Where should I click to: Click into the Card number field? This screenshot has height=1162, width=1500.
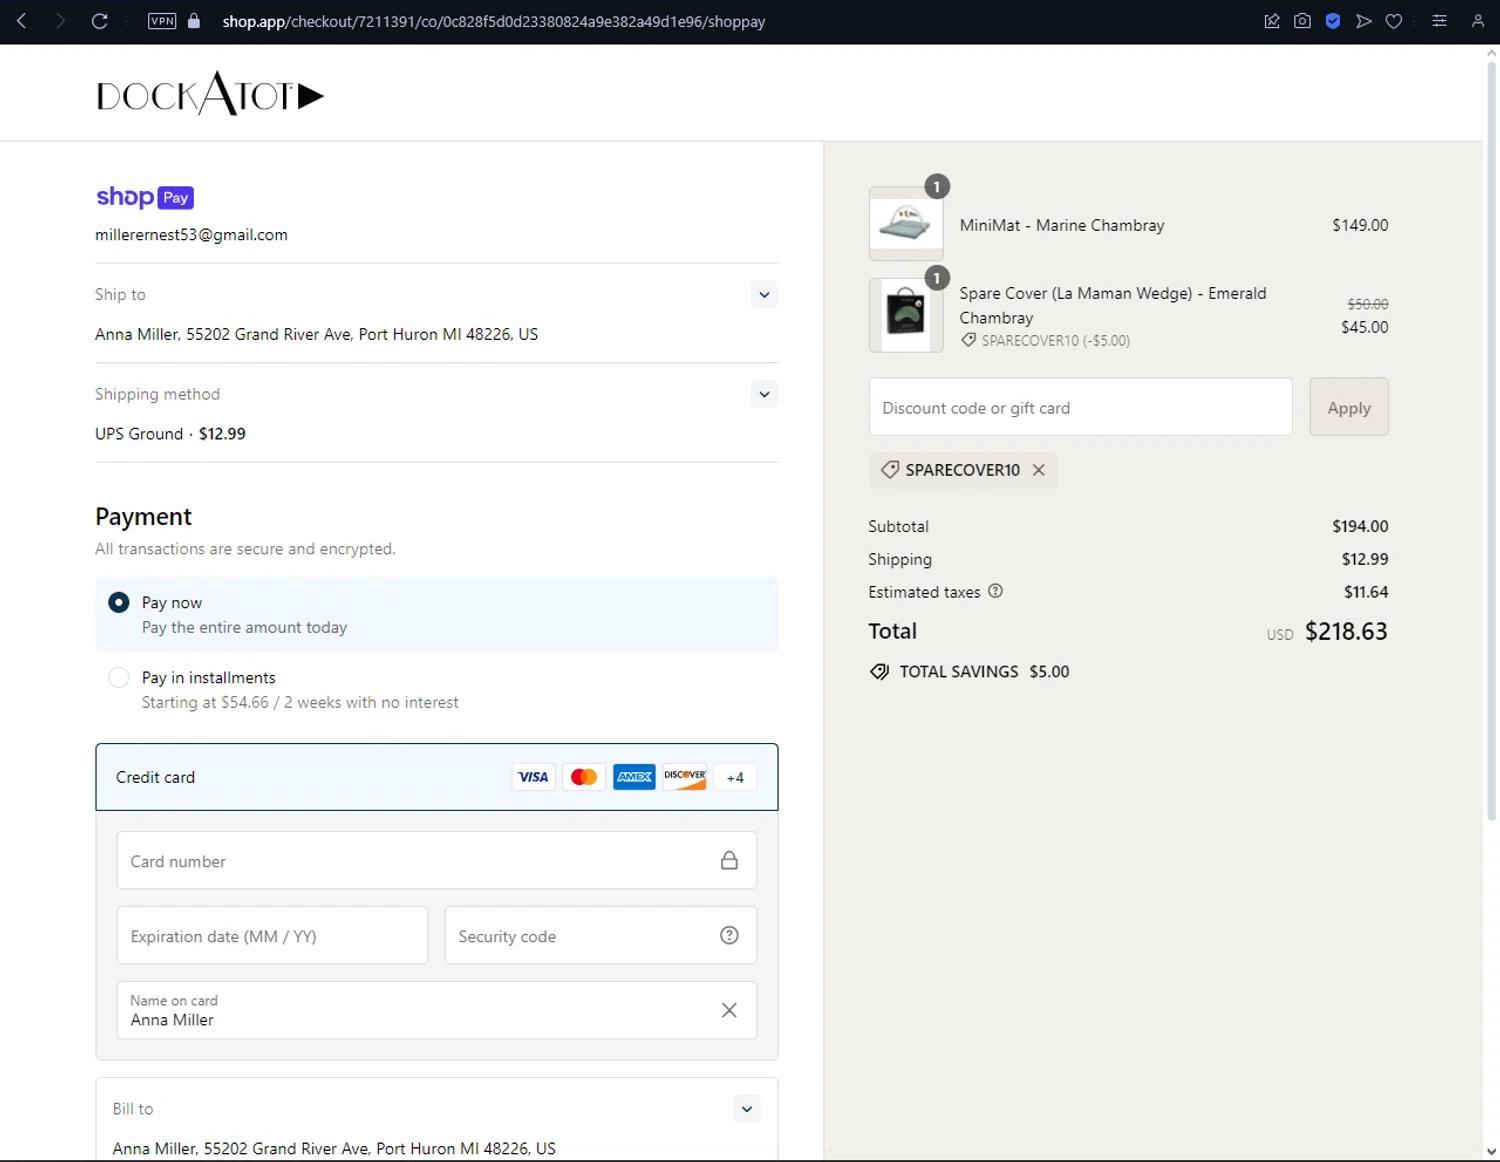click(x=437, y=861)
